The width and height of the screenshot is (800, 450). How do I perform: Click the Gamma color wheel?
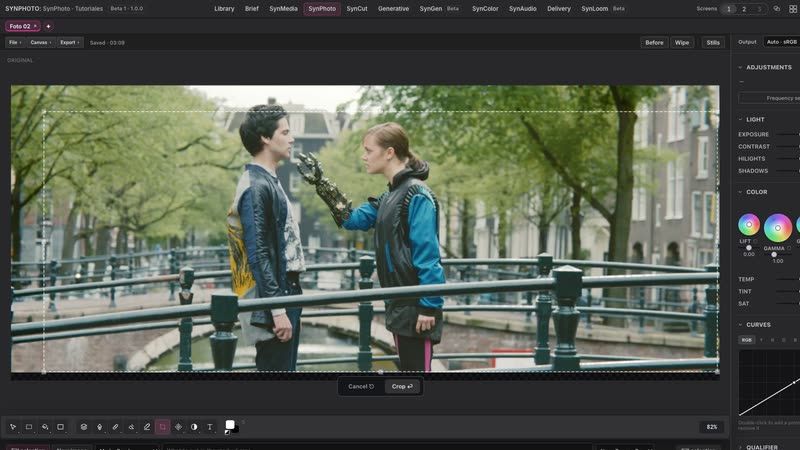pos(778,228)
